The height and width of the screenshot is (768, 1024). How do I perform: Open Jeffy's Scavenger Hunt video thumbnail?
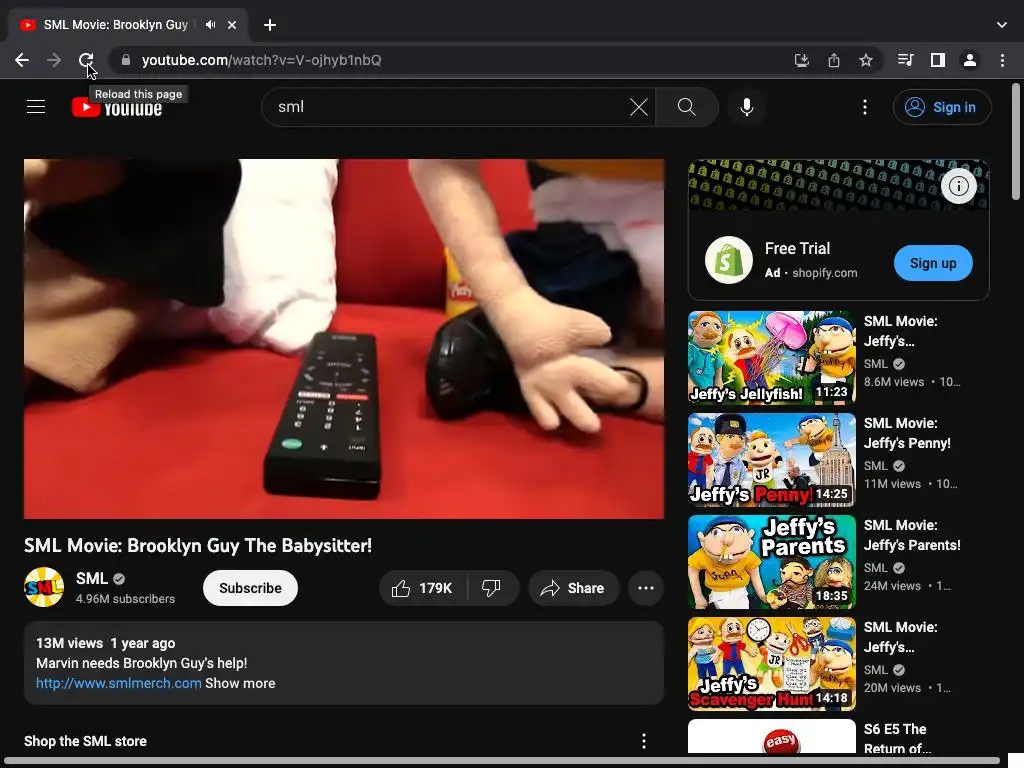(771, 664)
